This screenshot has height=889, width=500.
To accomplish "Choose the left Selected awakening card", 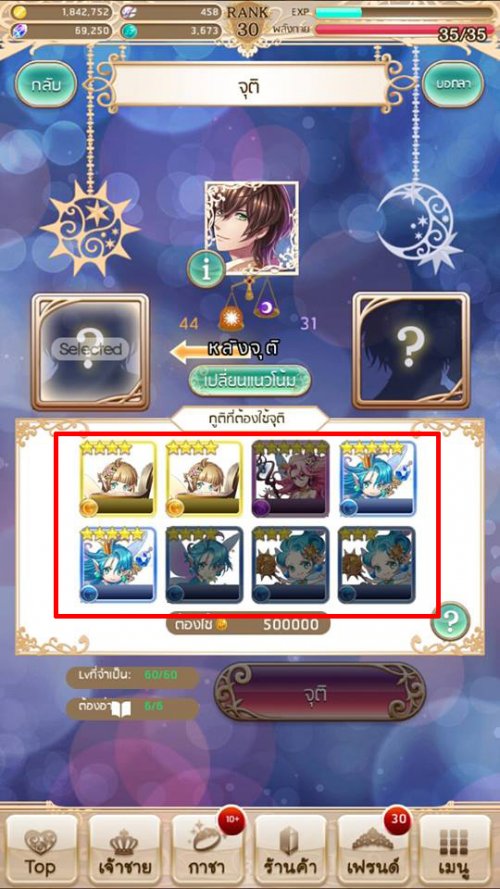I will (90, 350).
